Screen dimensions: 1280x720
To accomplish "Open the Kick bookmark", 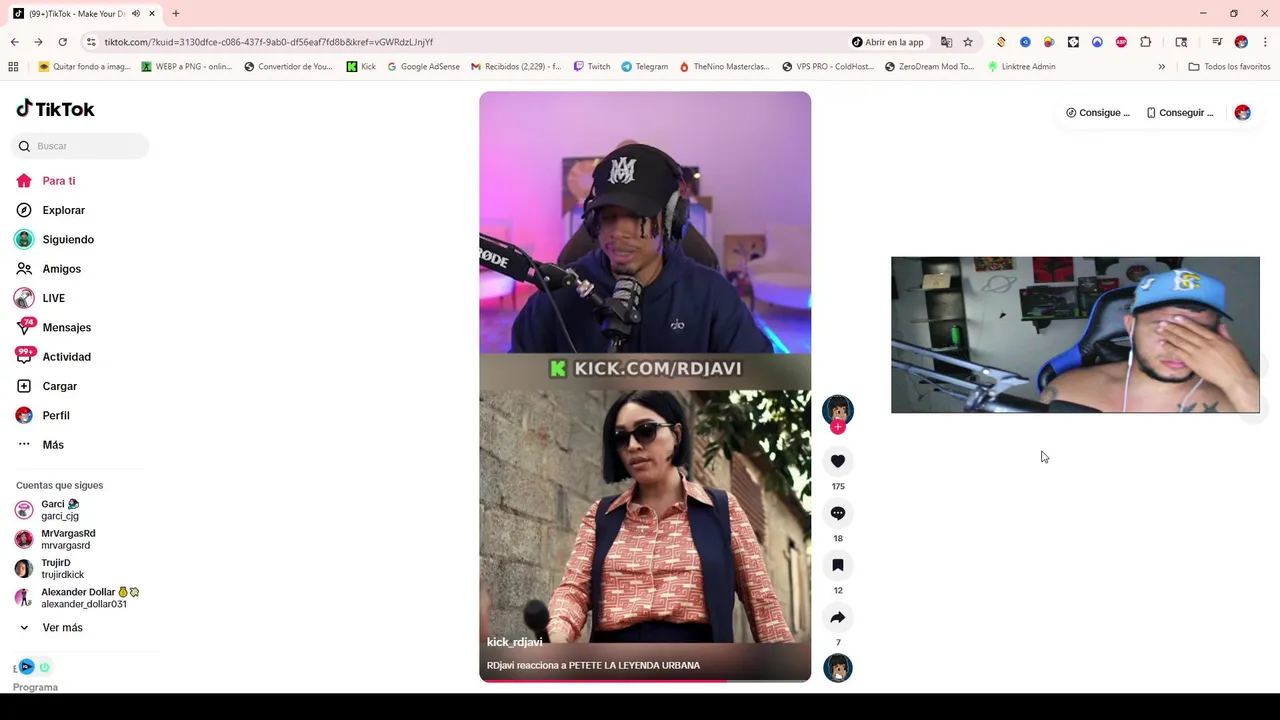I will [361, 67].
